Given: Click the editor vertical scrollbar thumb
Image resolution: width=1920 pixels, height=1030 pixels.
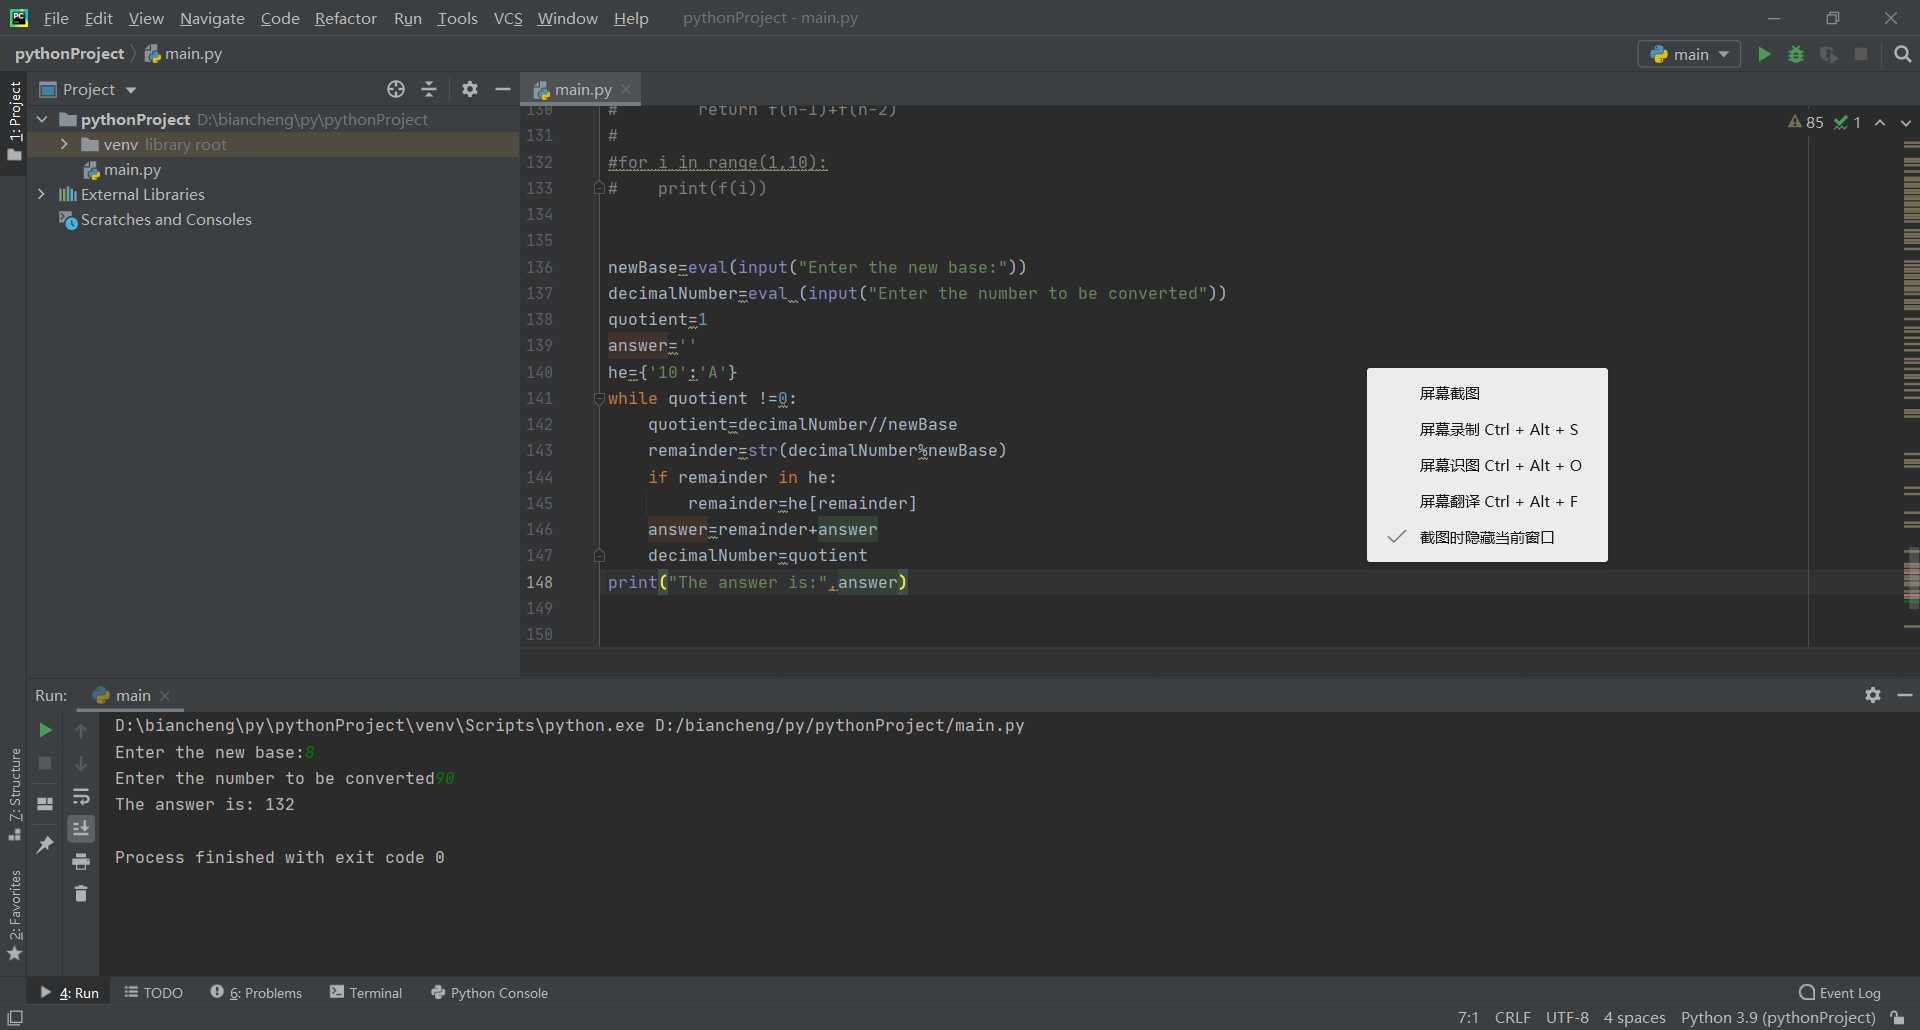Looking at the screenshot, I should click(x=1911, y=577).
